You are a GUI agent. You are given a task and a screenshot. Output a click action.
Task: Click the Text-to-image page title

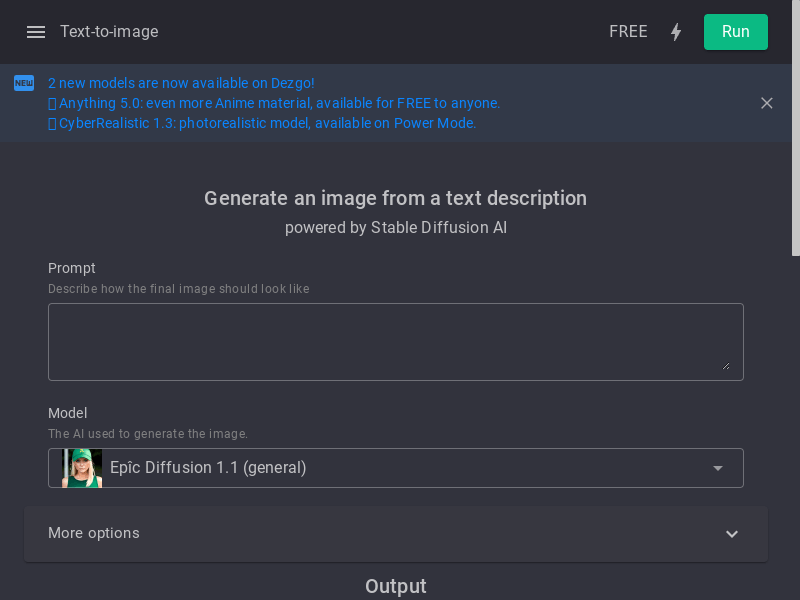109,32
